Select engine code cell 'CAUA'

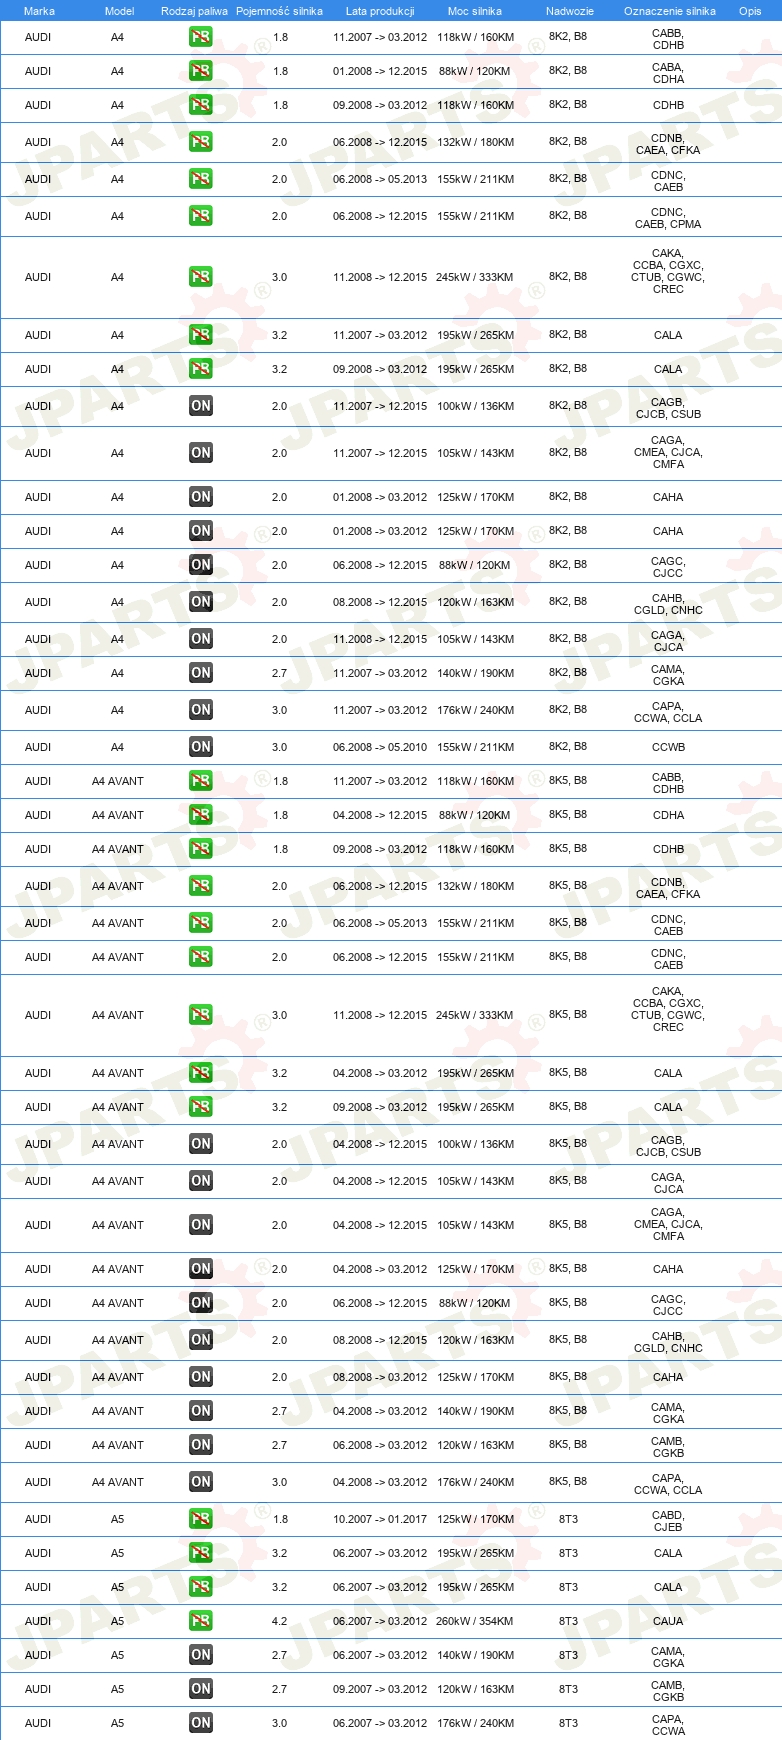coord(668,1621)
